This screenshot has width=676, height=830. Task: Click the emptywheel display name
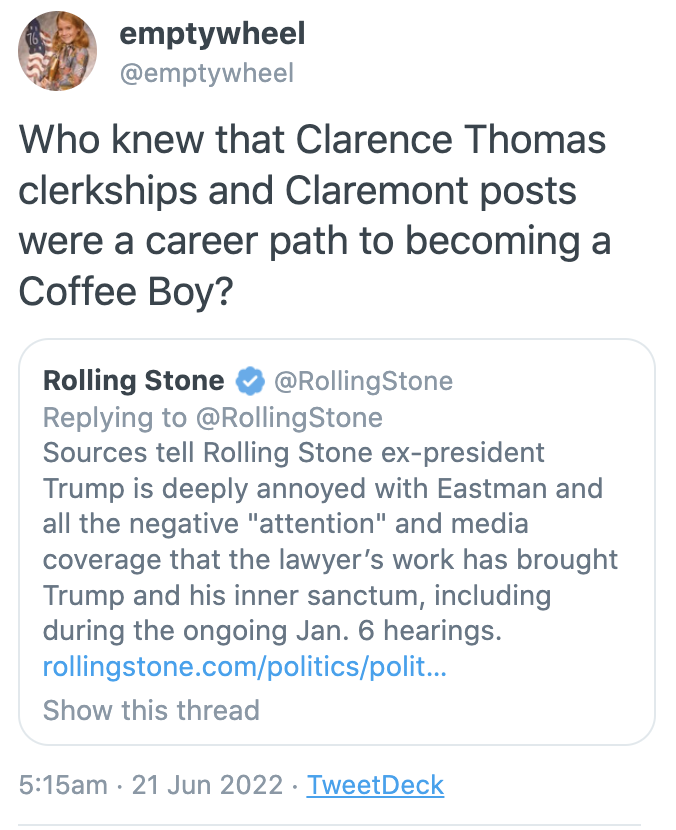(x=212, y=34)
